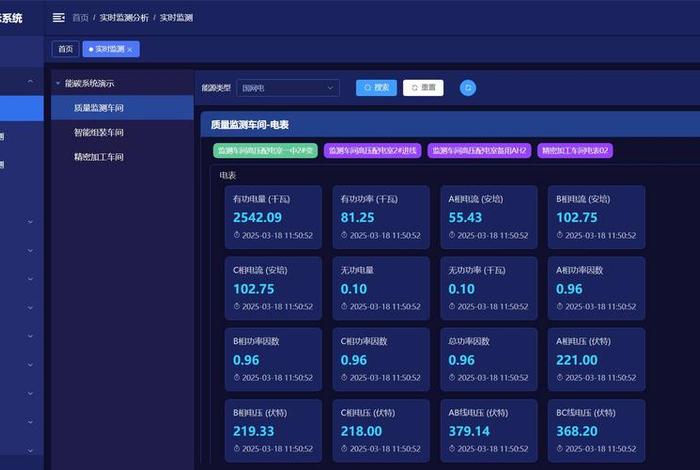
Task: Click the clock icon in 总功率因数 card
Action: tap(452, 378)
